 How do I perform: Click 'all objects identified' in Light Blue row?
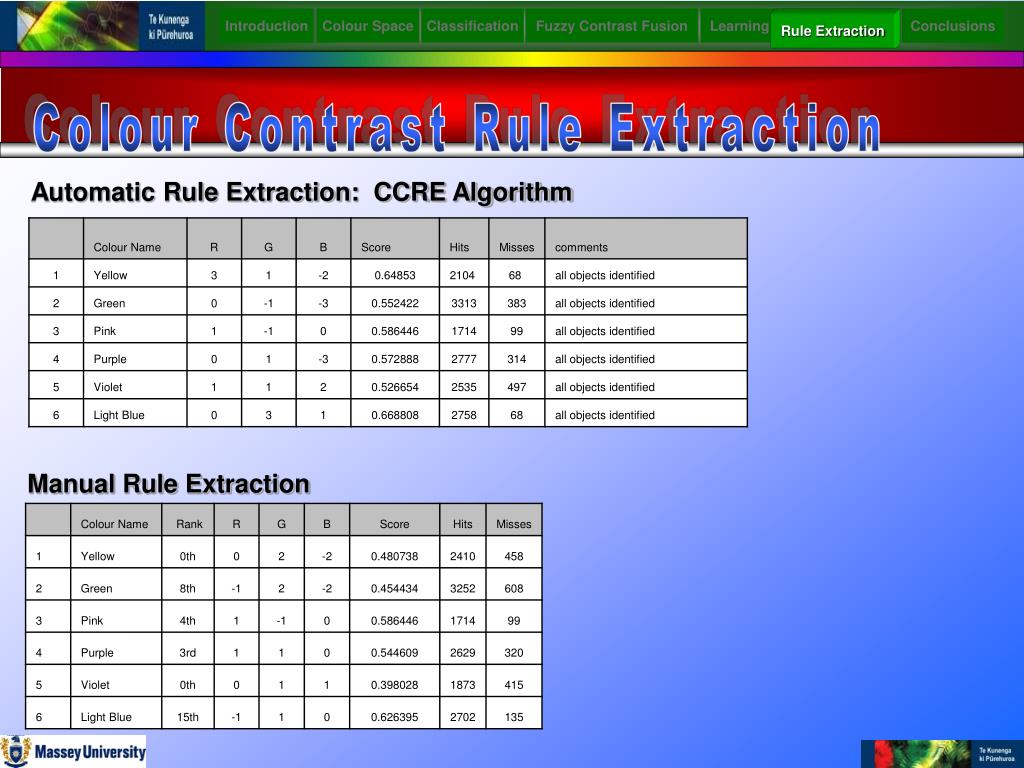coord(646,415)
